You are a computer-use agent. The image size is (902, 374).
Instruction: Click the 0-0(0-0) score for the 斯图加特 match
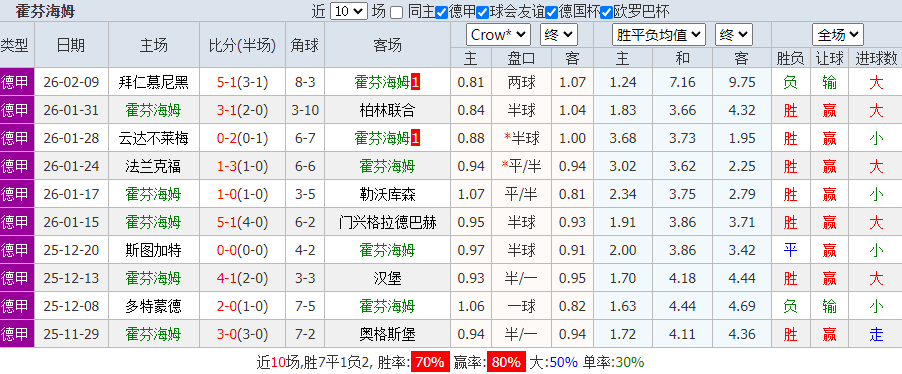pyautogui.click(x=242, y=250)
